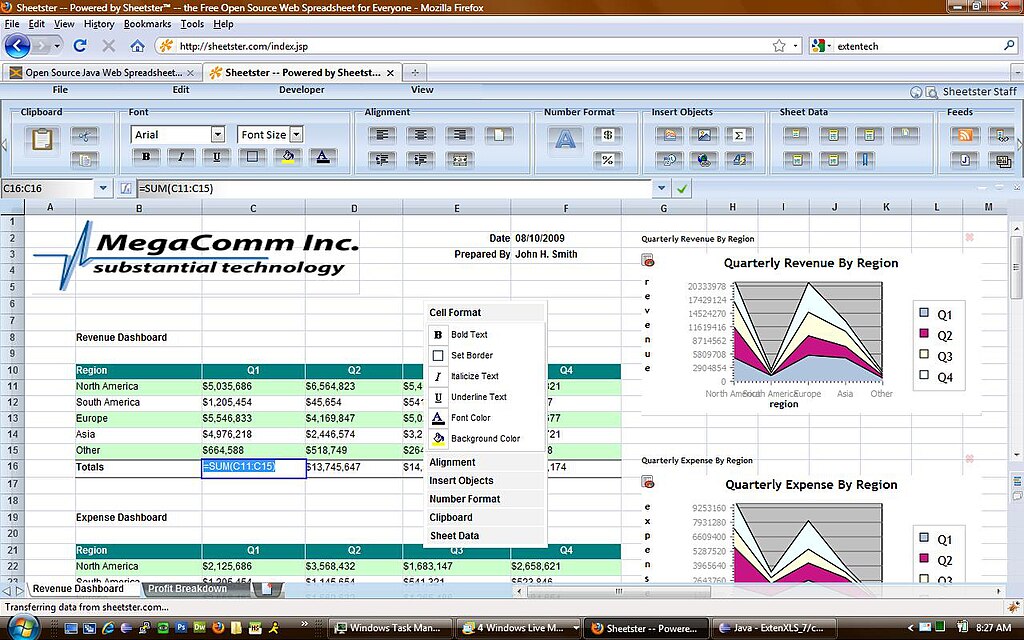1024x640 pixels.
Task: Expand Number Format section in context menu
Action: point(464,499)
